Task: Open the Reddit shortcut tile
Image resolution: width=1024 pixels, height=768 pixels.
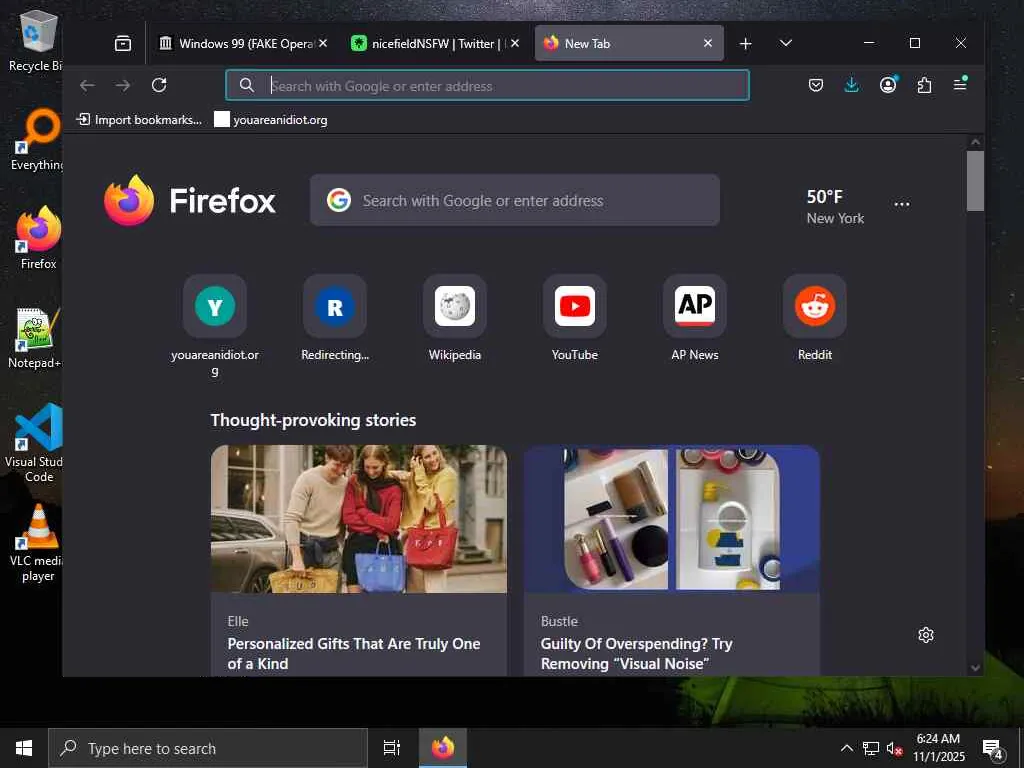Action: [815, 318]
